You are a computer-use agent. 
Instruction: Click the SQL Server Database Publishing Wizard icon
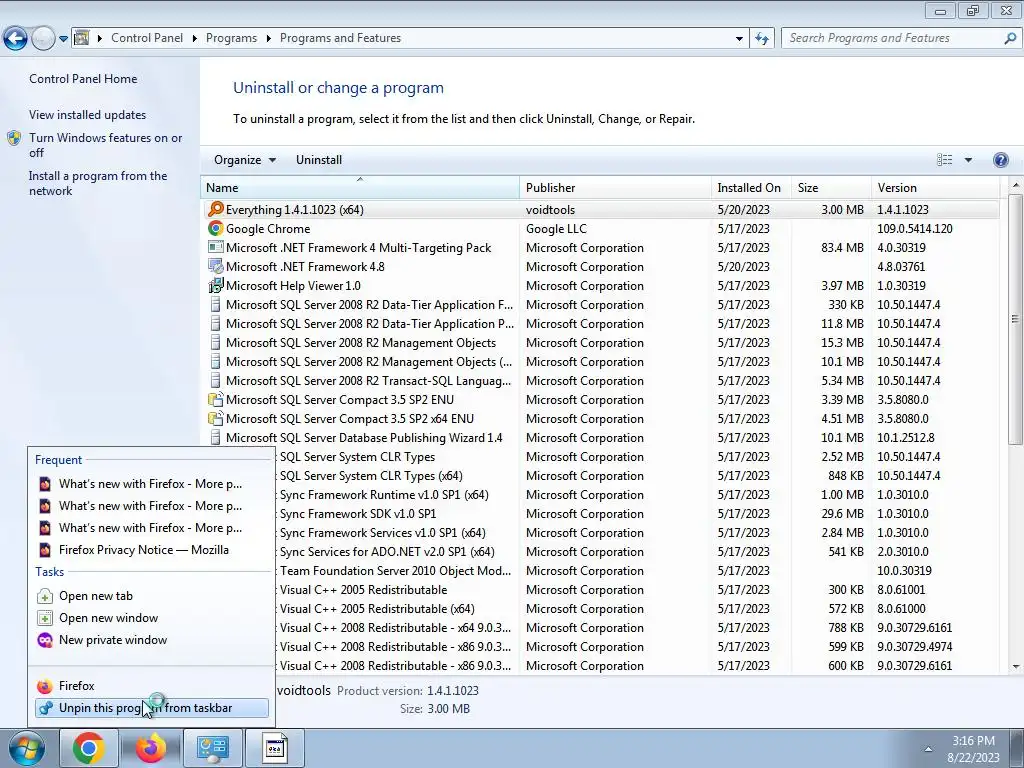[x=216, y=438]
